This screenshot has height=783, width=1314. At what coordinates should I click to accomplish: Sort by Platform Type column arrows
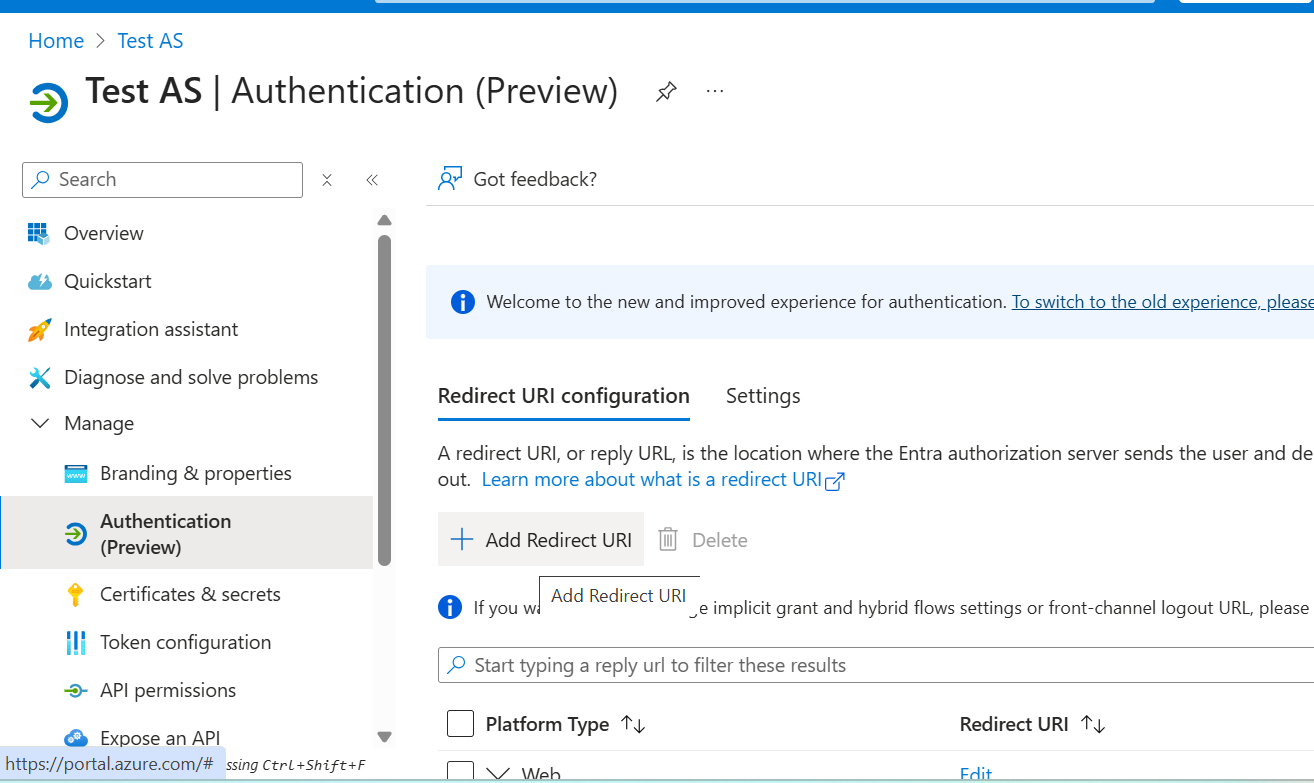(x=633, y=724)
